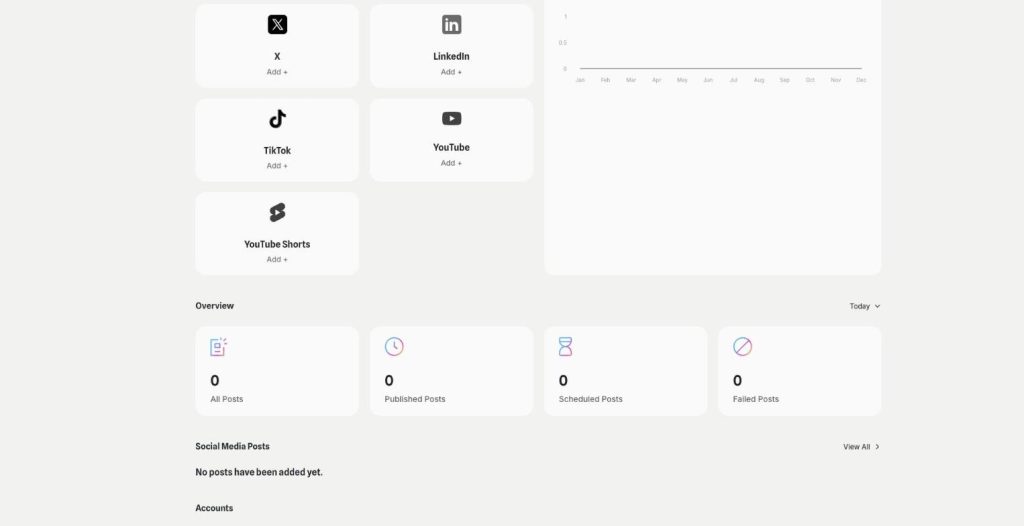Click the LinkedIn name label
Image resolution: width=1024 pixels, height=526 pixels.
(x=451, y=57)
